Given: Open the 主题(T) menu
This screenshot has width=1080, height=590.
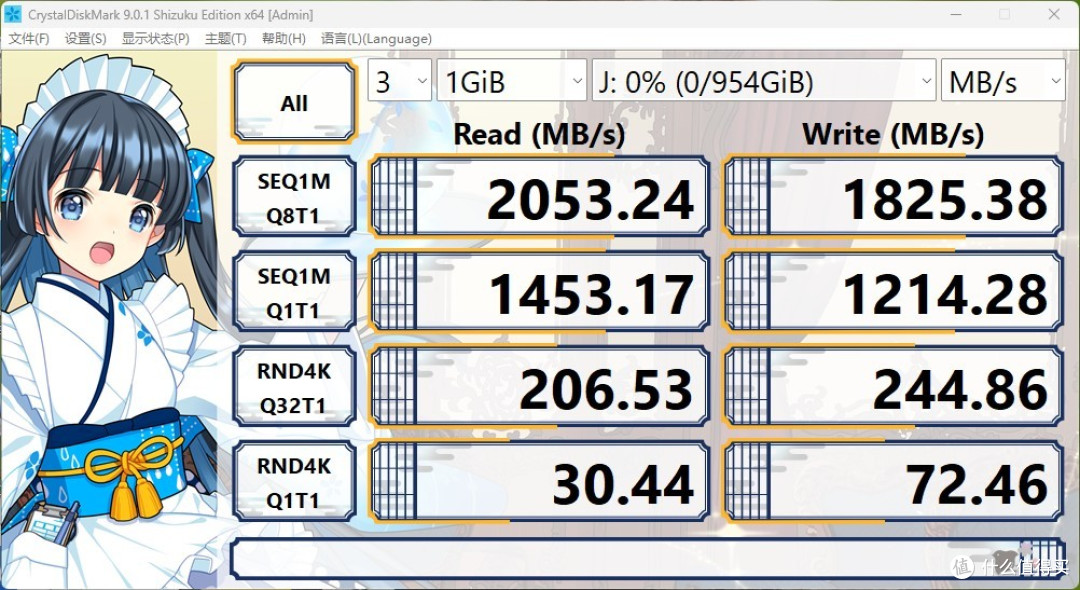Looking at the screenshot, I should (225, 39).
